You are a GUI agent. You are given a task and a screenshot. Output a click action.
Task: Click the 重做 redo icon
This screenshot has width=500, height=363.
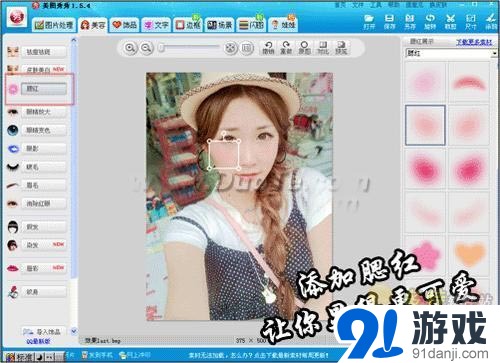point(286,48)
